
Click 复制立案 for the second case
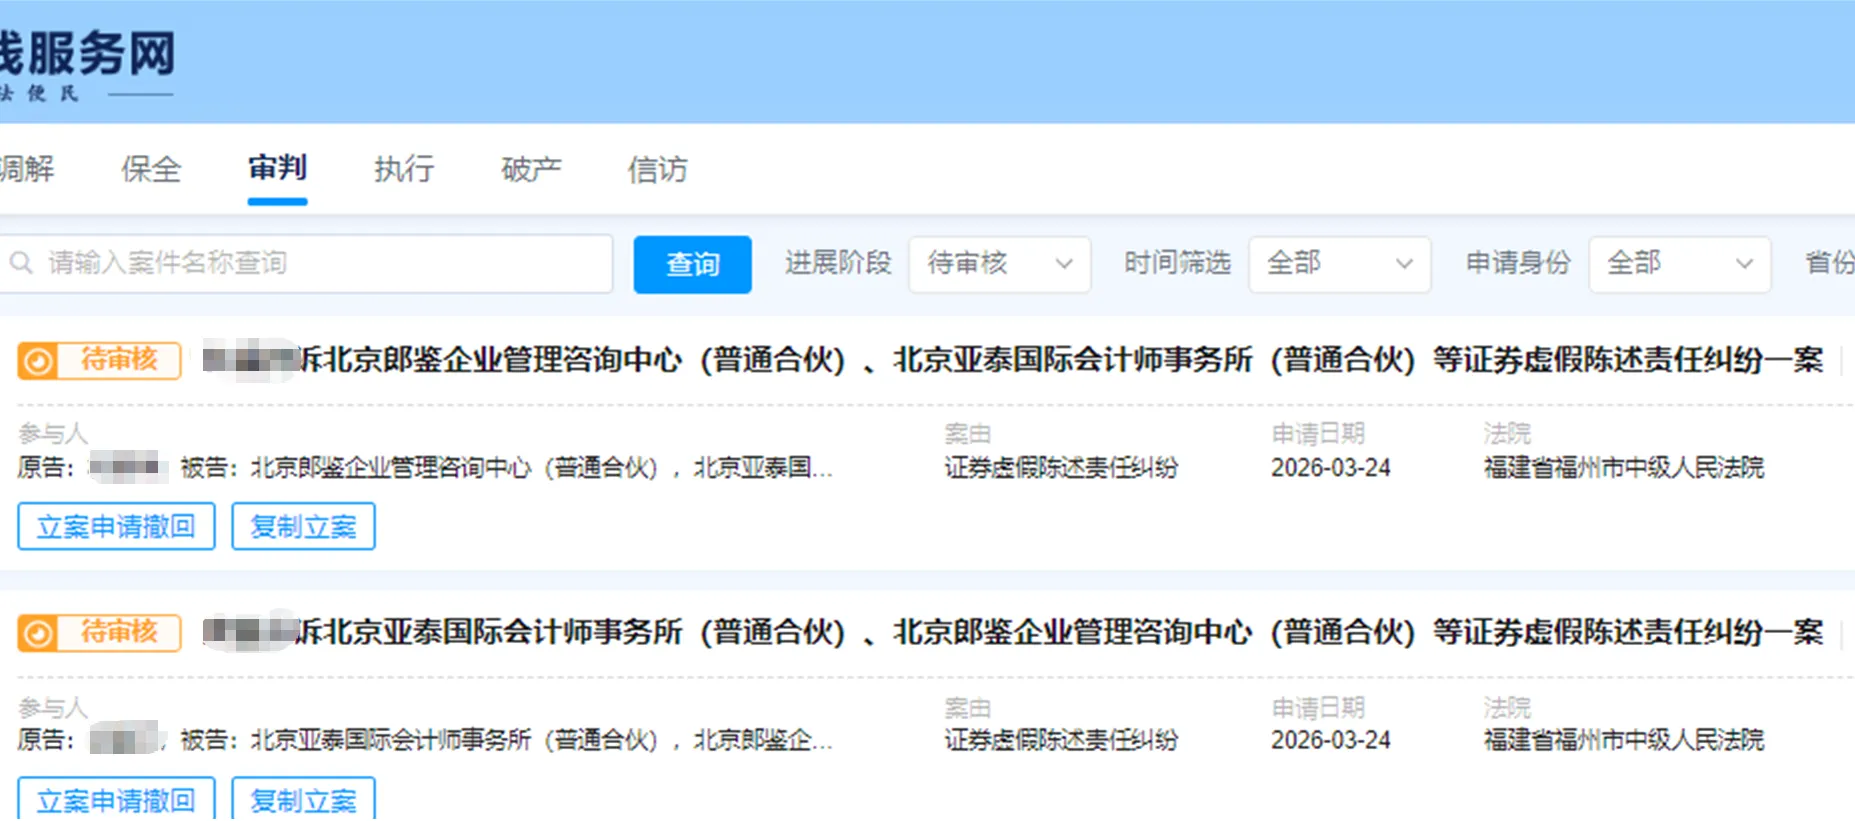[x=303, y=799]
